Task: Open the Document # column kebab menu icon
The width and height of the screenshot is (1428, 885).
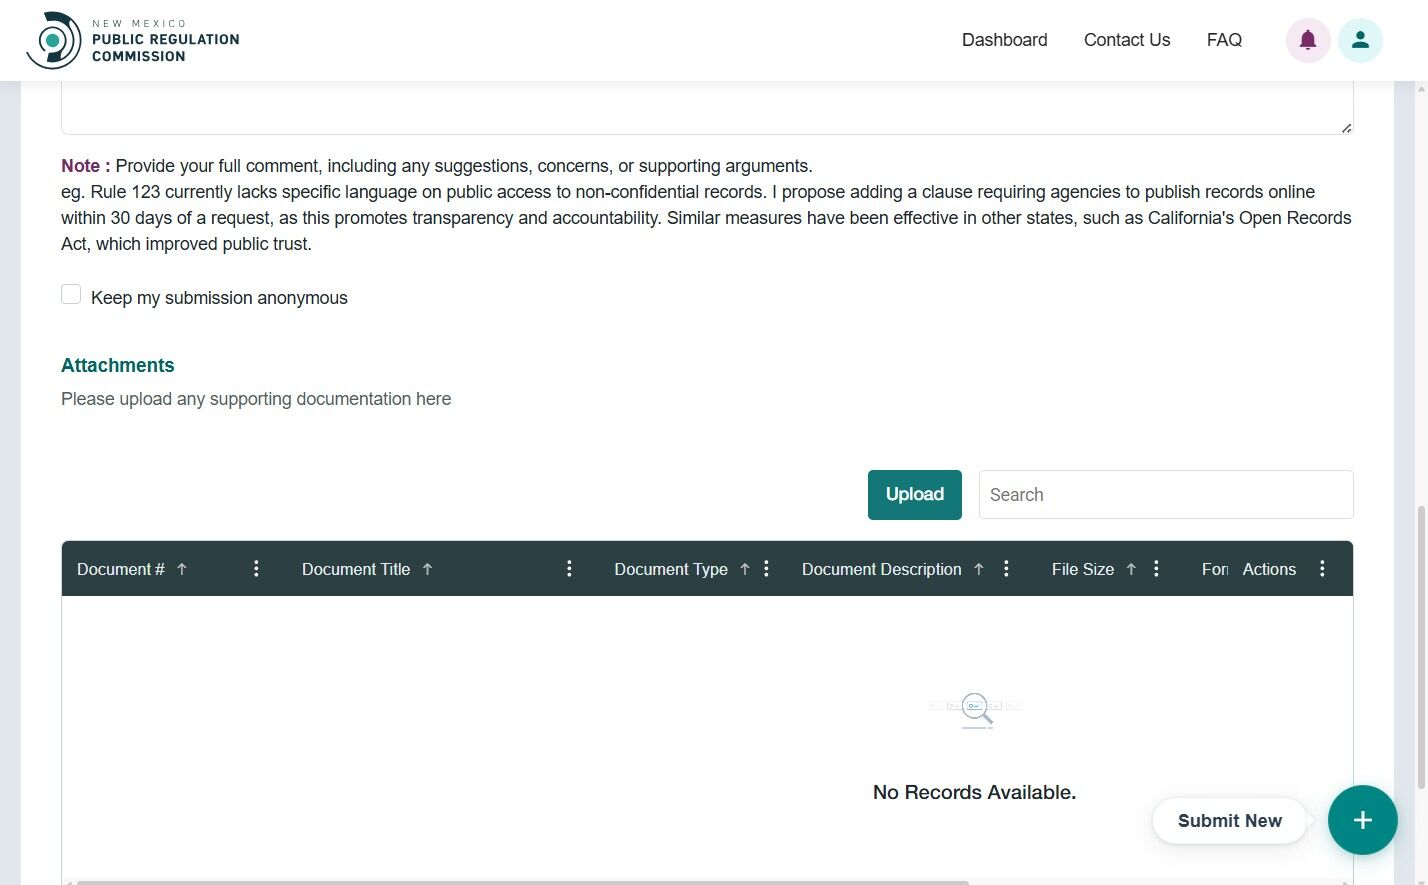Action: [x=256, y=568]
